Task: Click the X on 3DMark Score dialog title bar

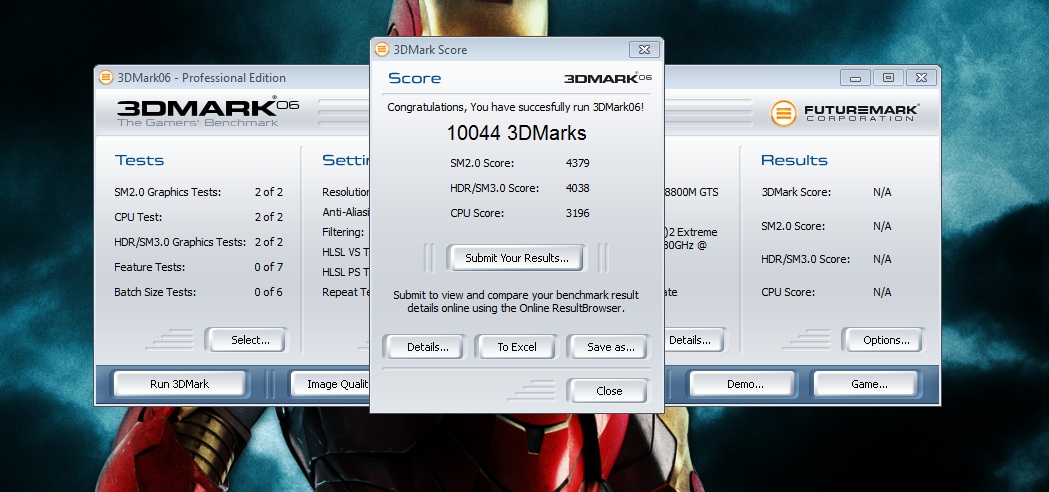Action: pos(644,50)
